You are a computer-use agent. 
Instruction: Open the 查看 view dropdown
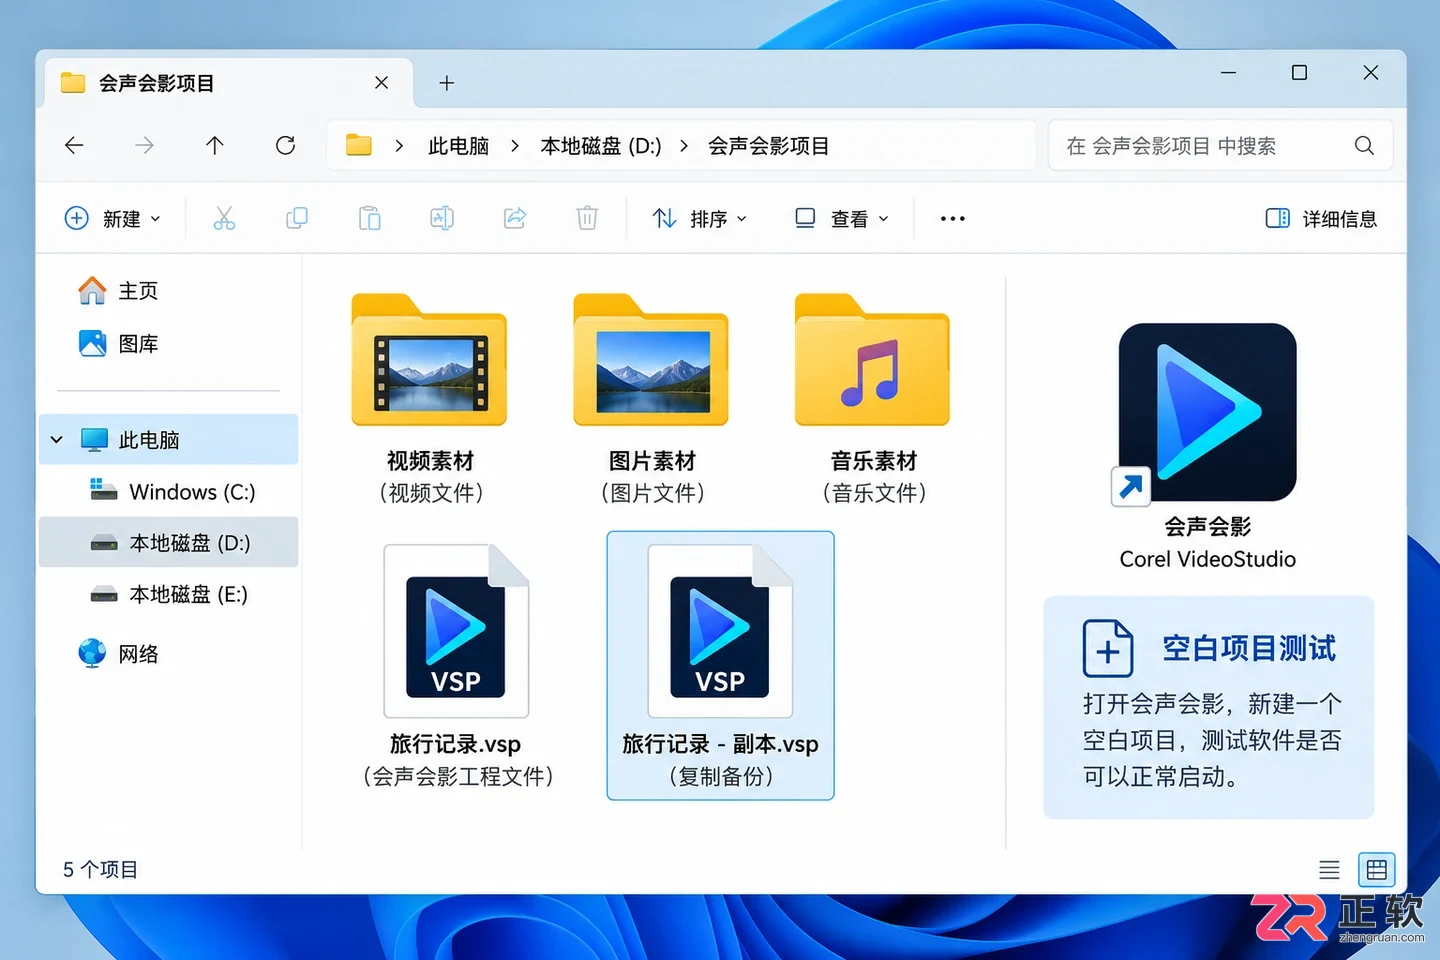tap(841, 218)
